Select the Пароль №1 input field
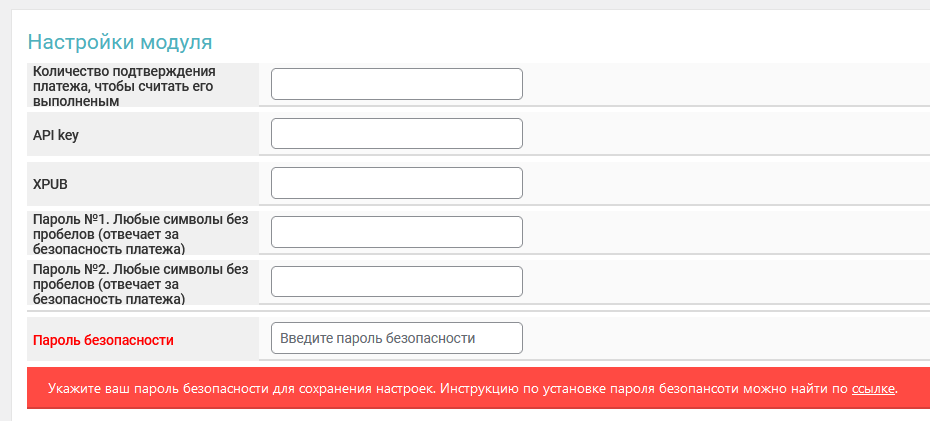Image resolution: width=930 pixels, height=421 pixels. click(x=397, y=232)
